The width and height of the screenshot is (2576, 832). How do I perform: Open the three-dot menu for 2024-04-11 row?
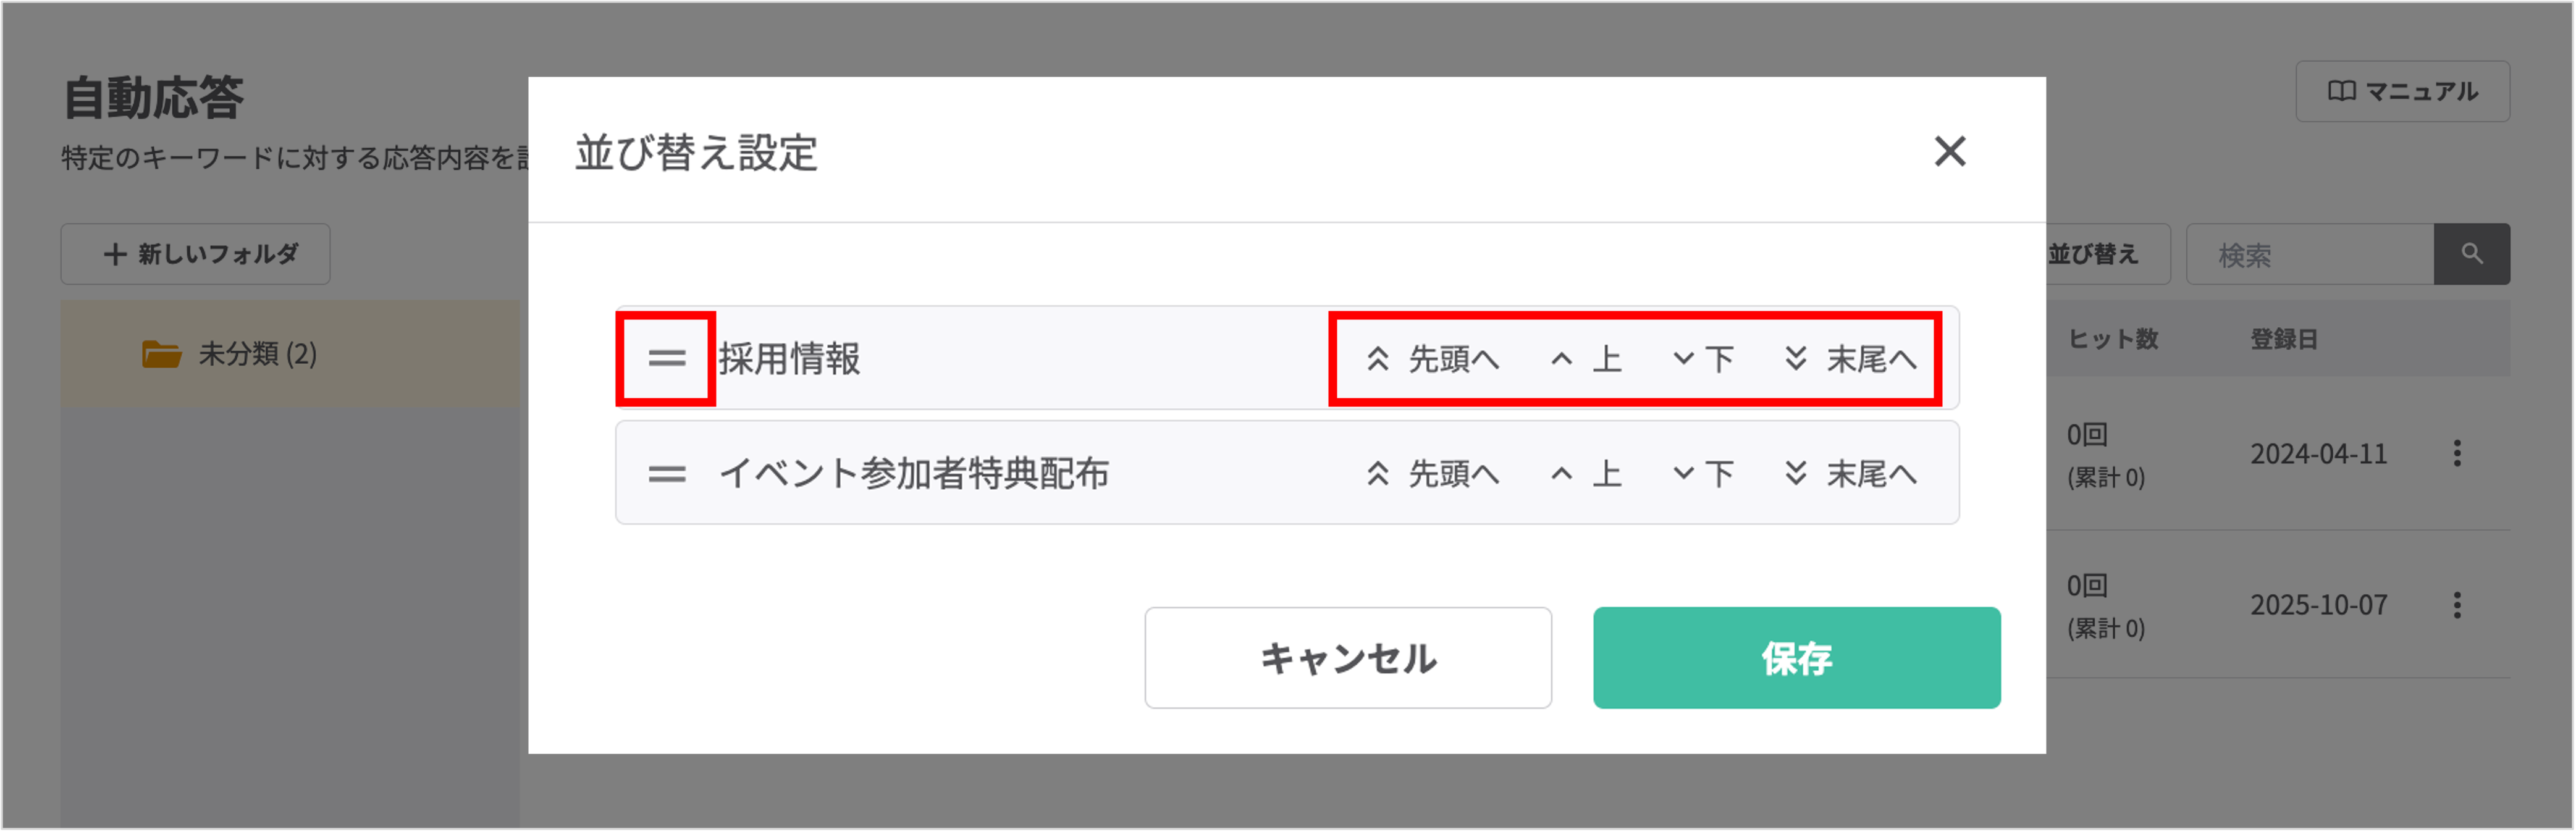(2457, 454)
